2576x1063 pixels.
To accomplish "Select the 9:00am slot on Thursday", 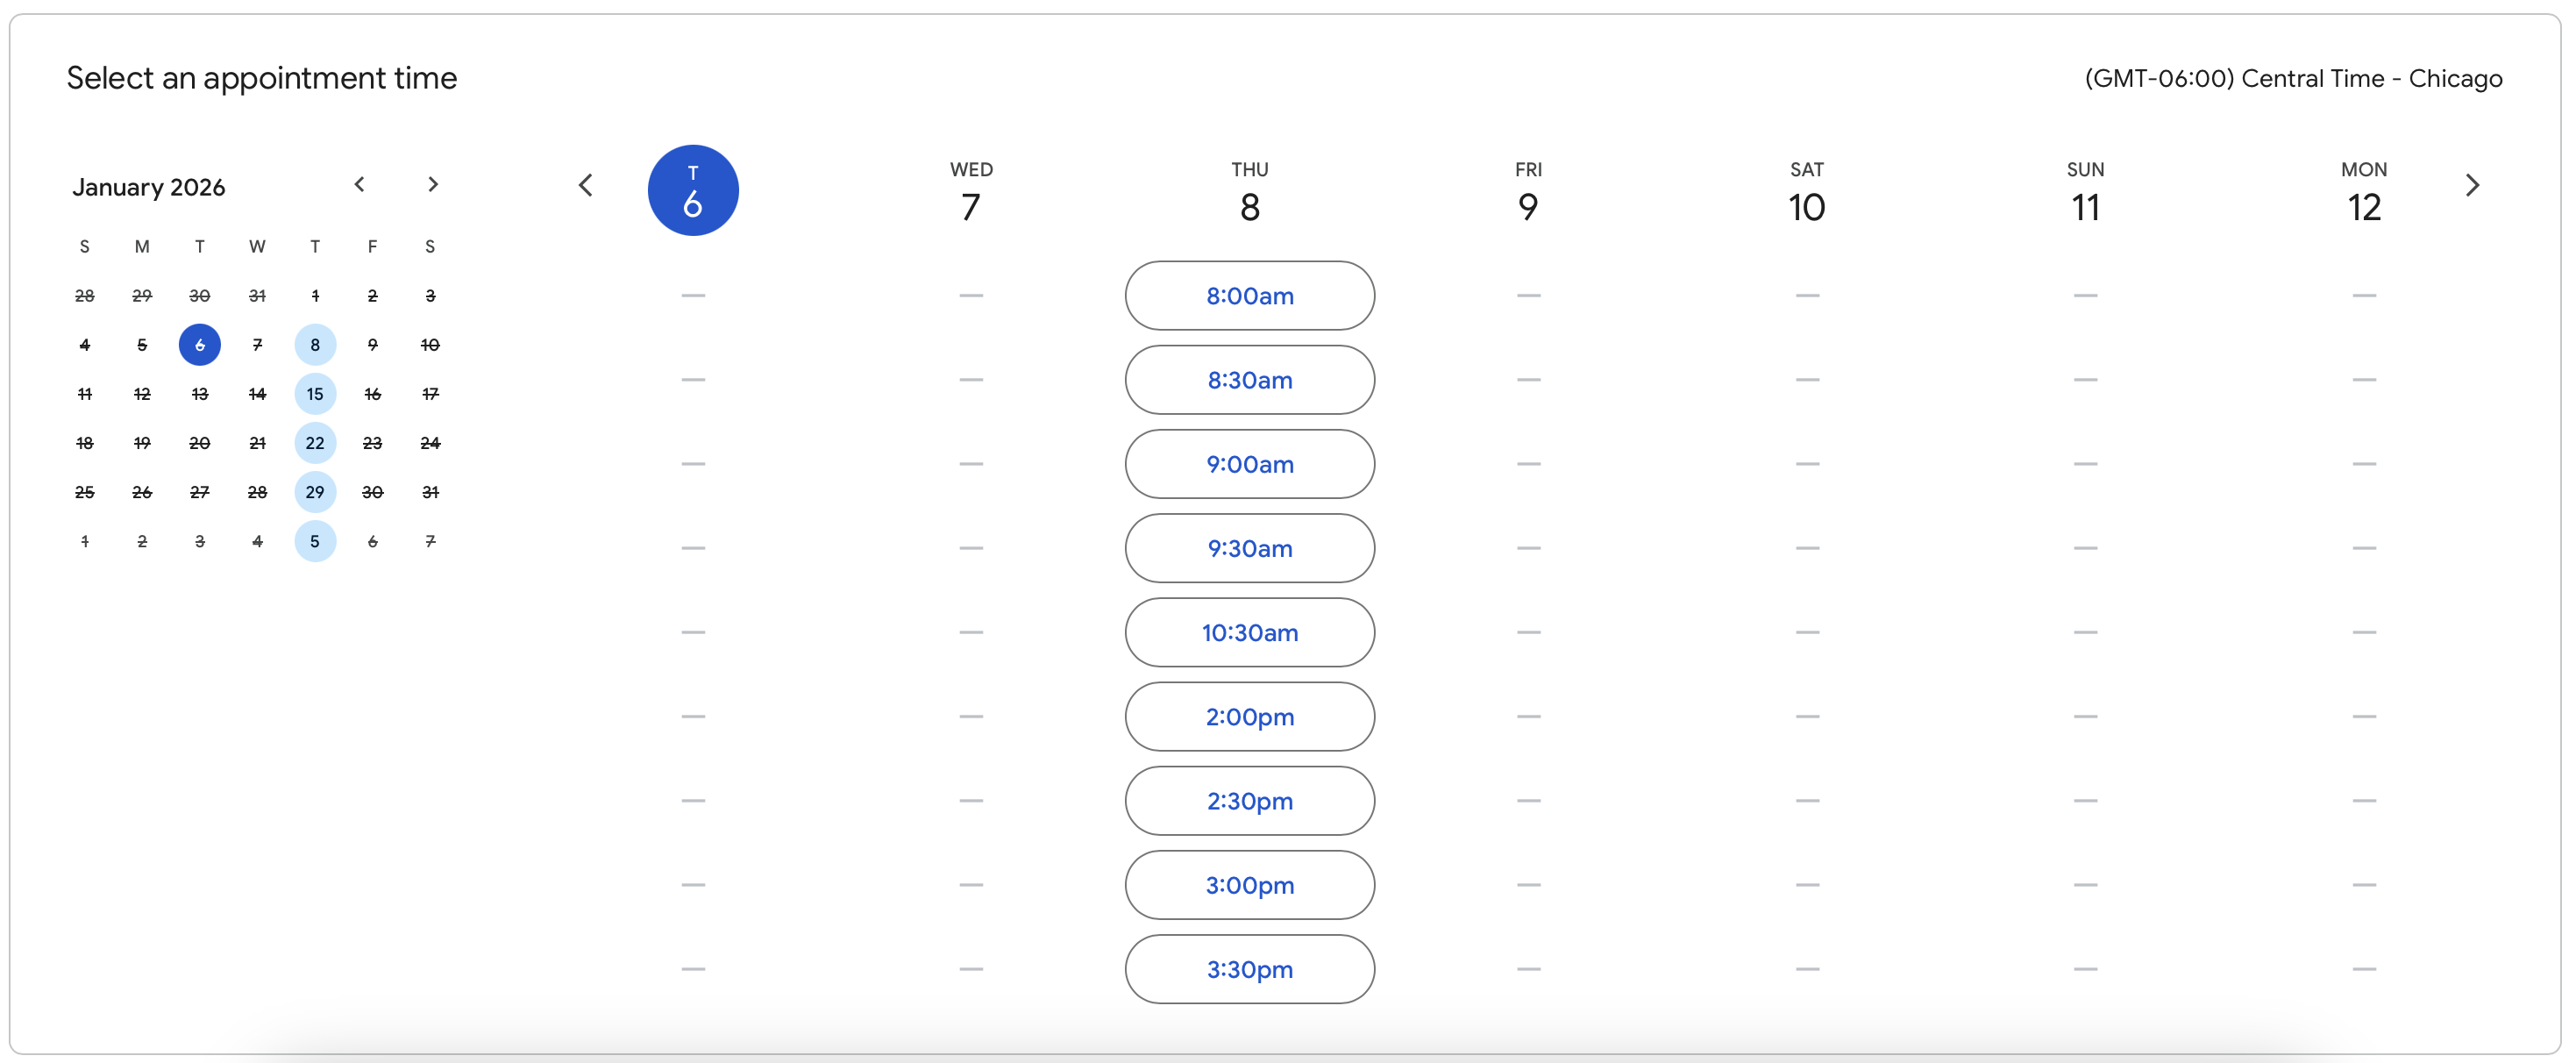I will tap(1249, 463).
